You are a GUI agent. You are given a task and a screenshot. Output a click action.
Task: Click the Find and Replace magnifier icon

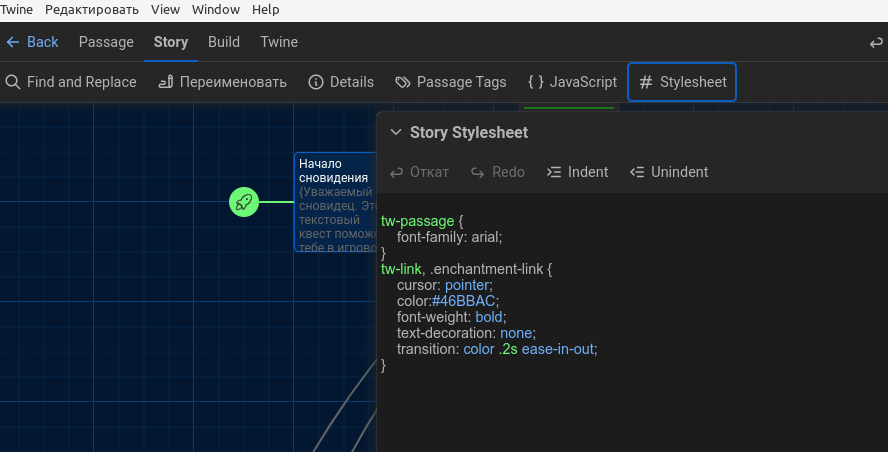pyautogui.click(x=12, y=82)
